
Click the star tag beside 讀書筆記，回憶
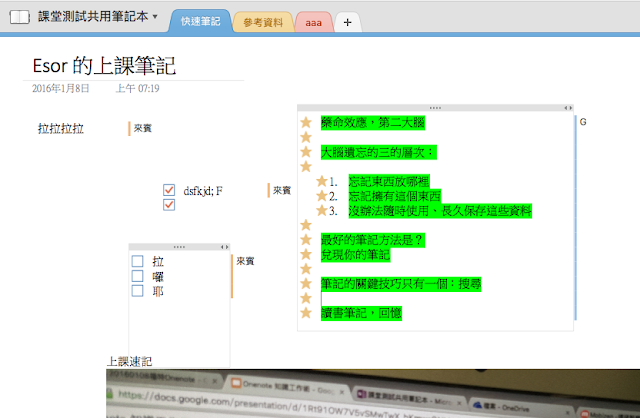tap(306, 313)
